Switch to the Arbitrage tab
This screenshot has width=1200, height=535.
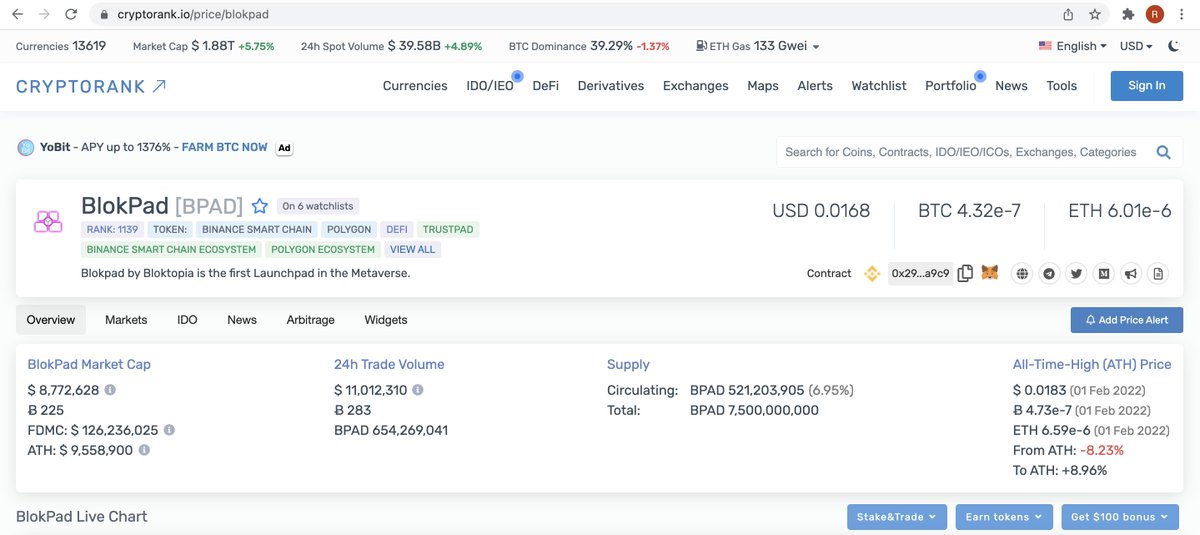310,320
